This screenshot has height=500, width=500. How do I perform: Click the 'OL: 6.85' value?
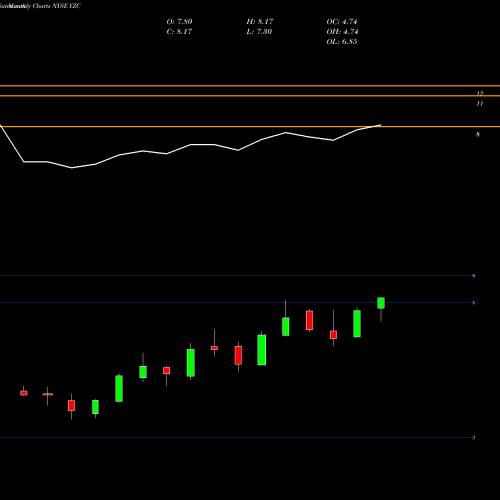(342, 42)
